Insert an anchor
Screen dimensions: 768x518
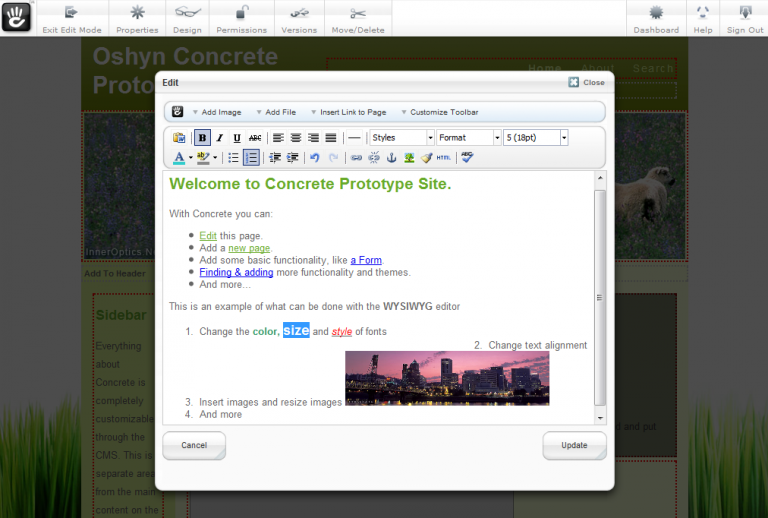click(391, 158)
